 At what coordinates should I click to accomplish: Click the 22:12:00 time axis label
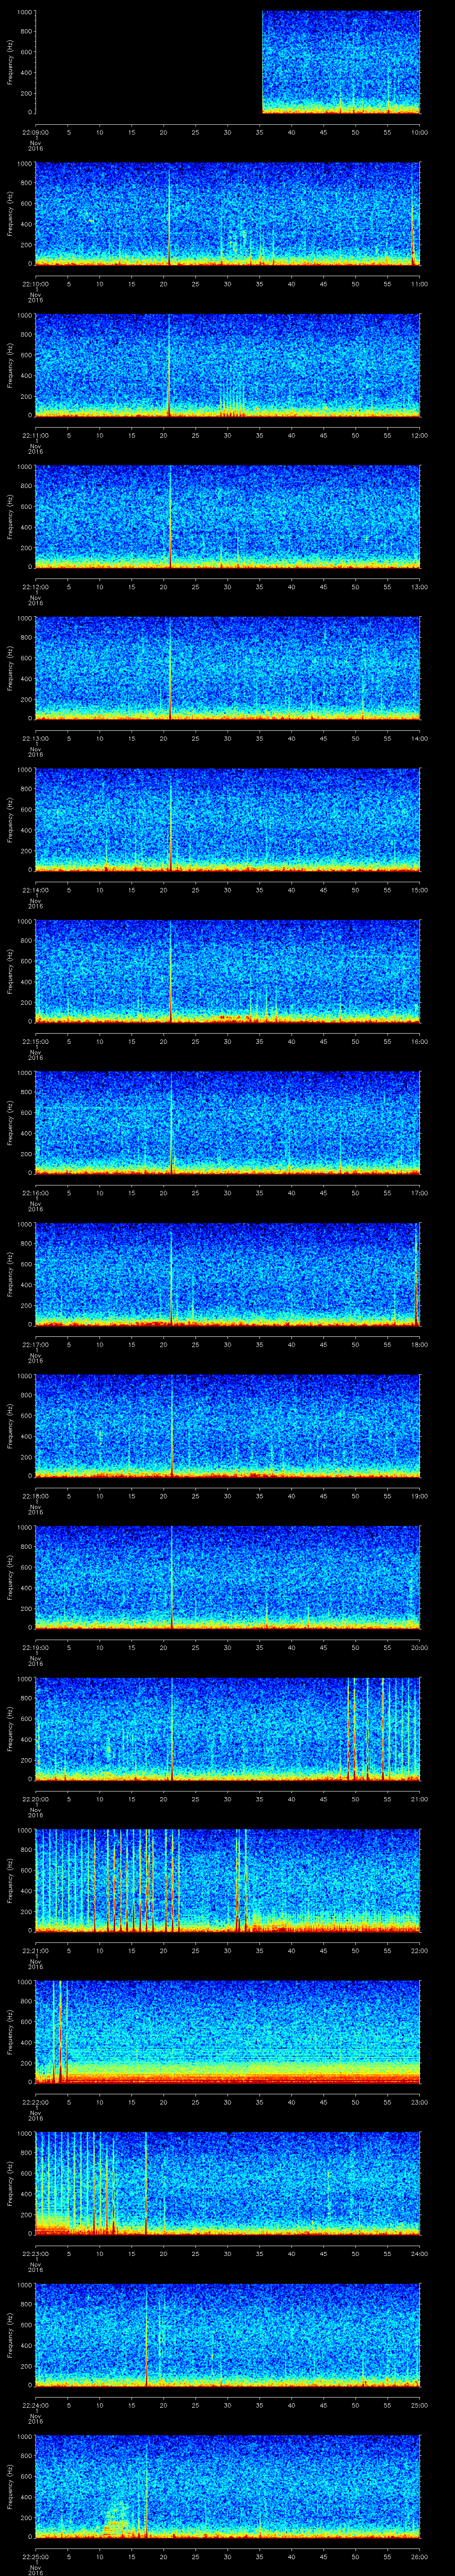pyautogui.click(x=36, y=587)
